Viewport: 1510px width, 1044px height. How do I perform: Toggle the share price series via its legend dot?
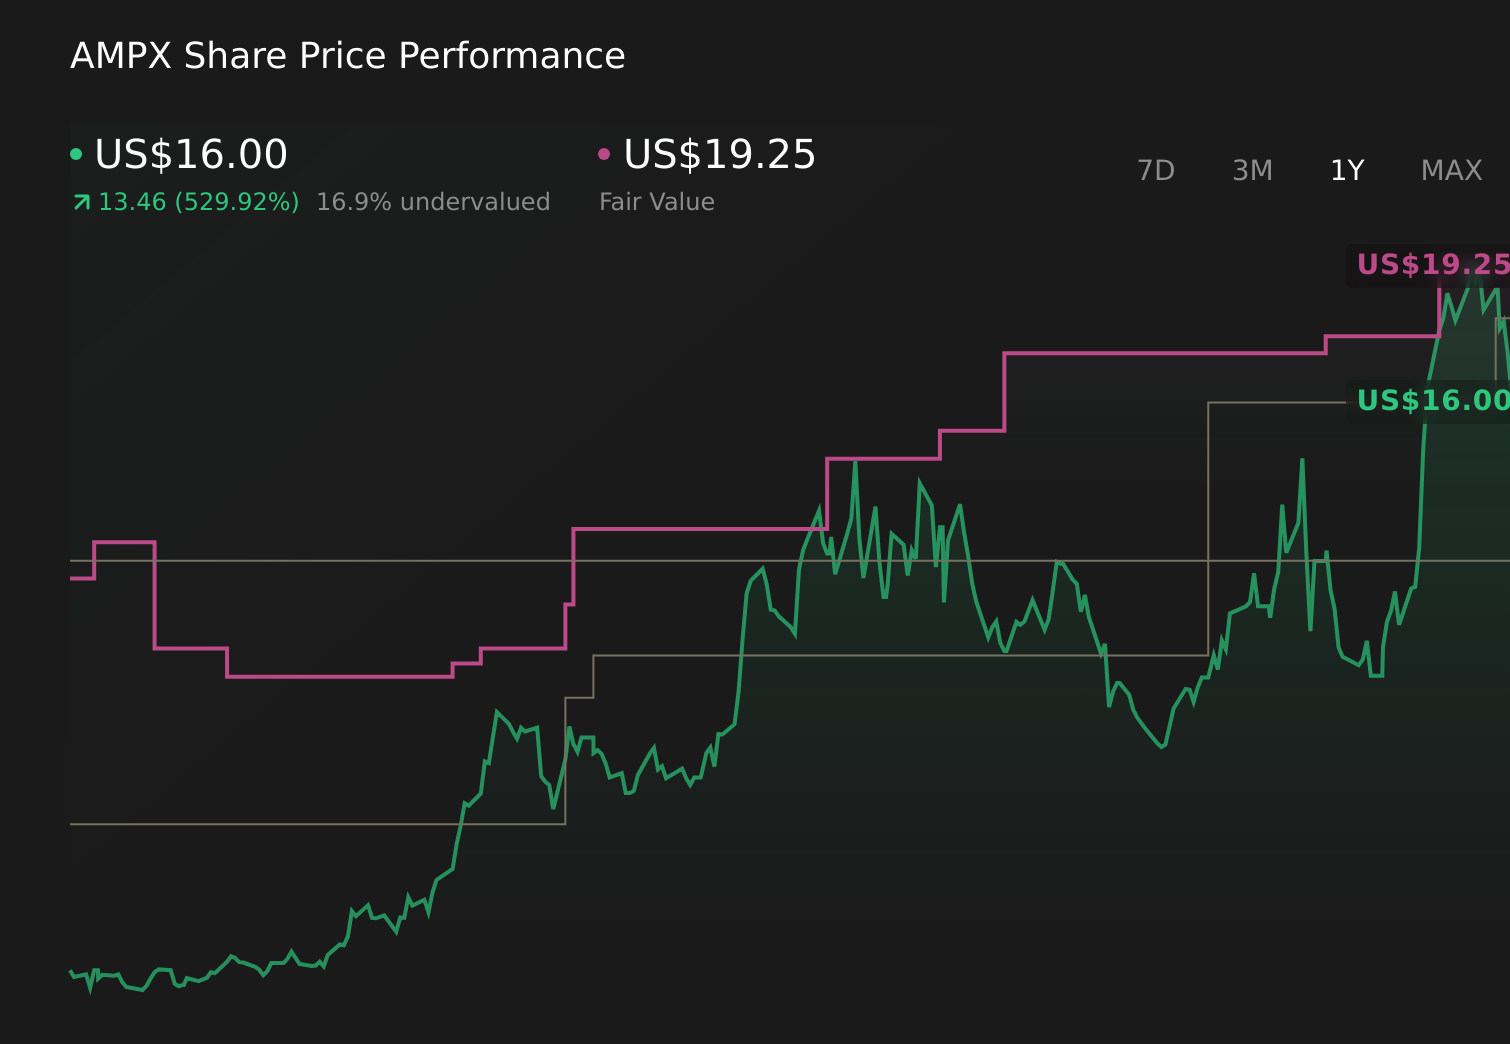tap(76, 153)
